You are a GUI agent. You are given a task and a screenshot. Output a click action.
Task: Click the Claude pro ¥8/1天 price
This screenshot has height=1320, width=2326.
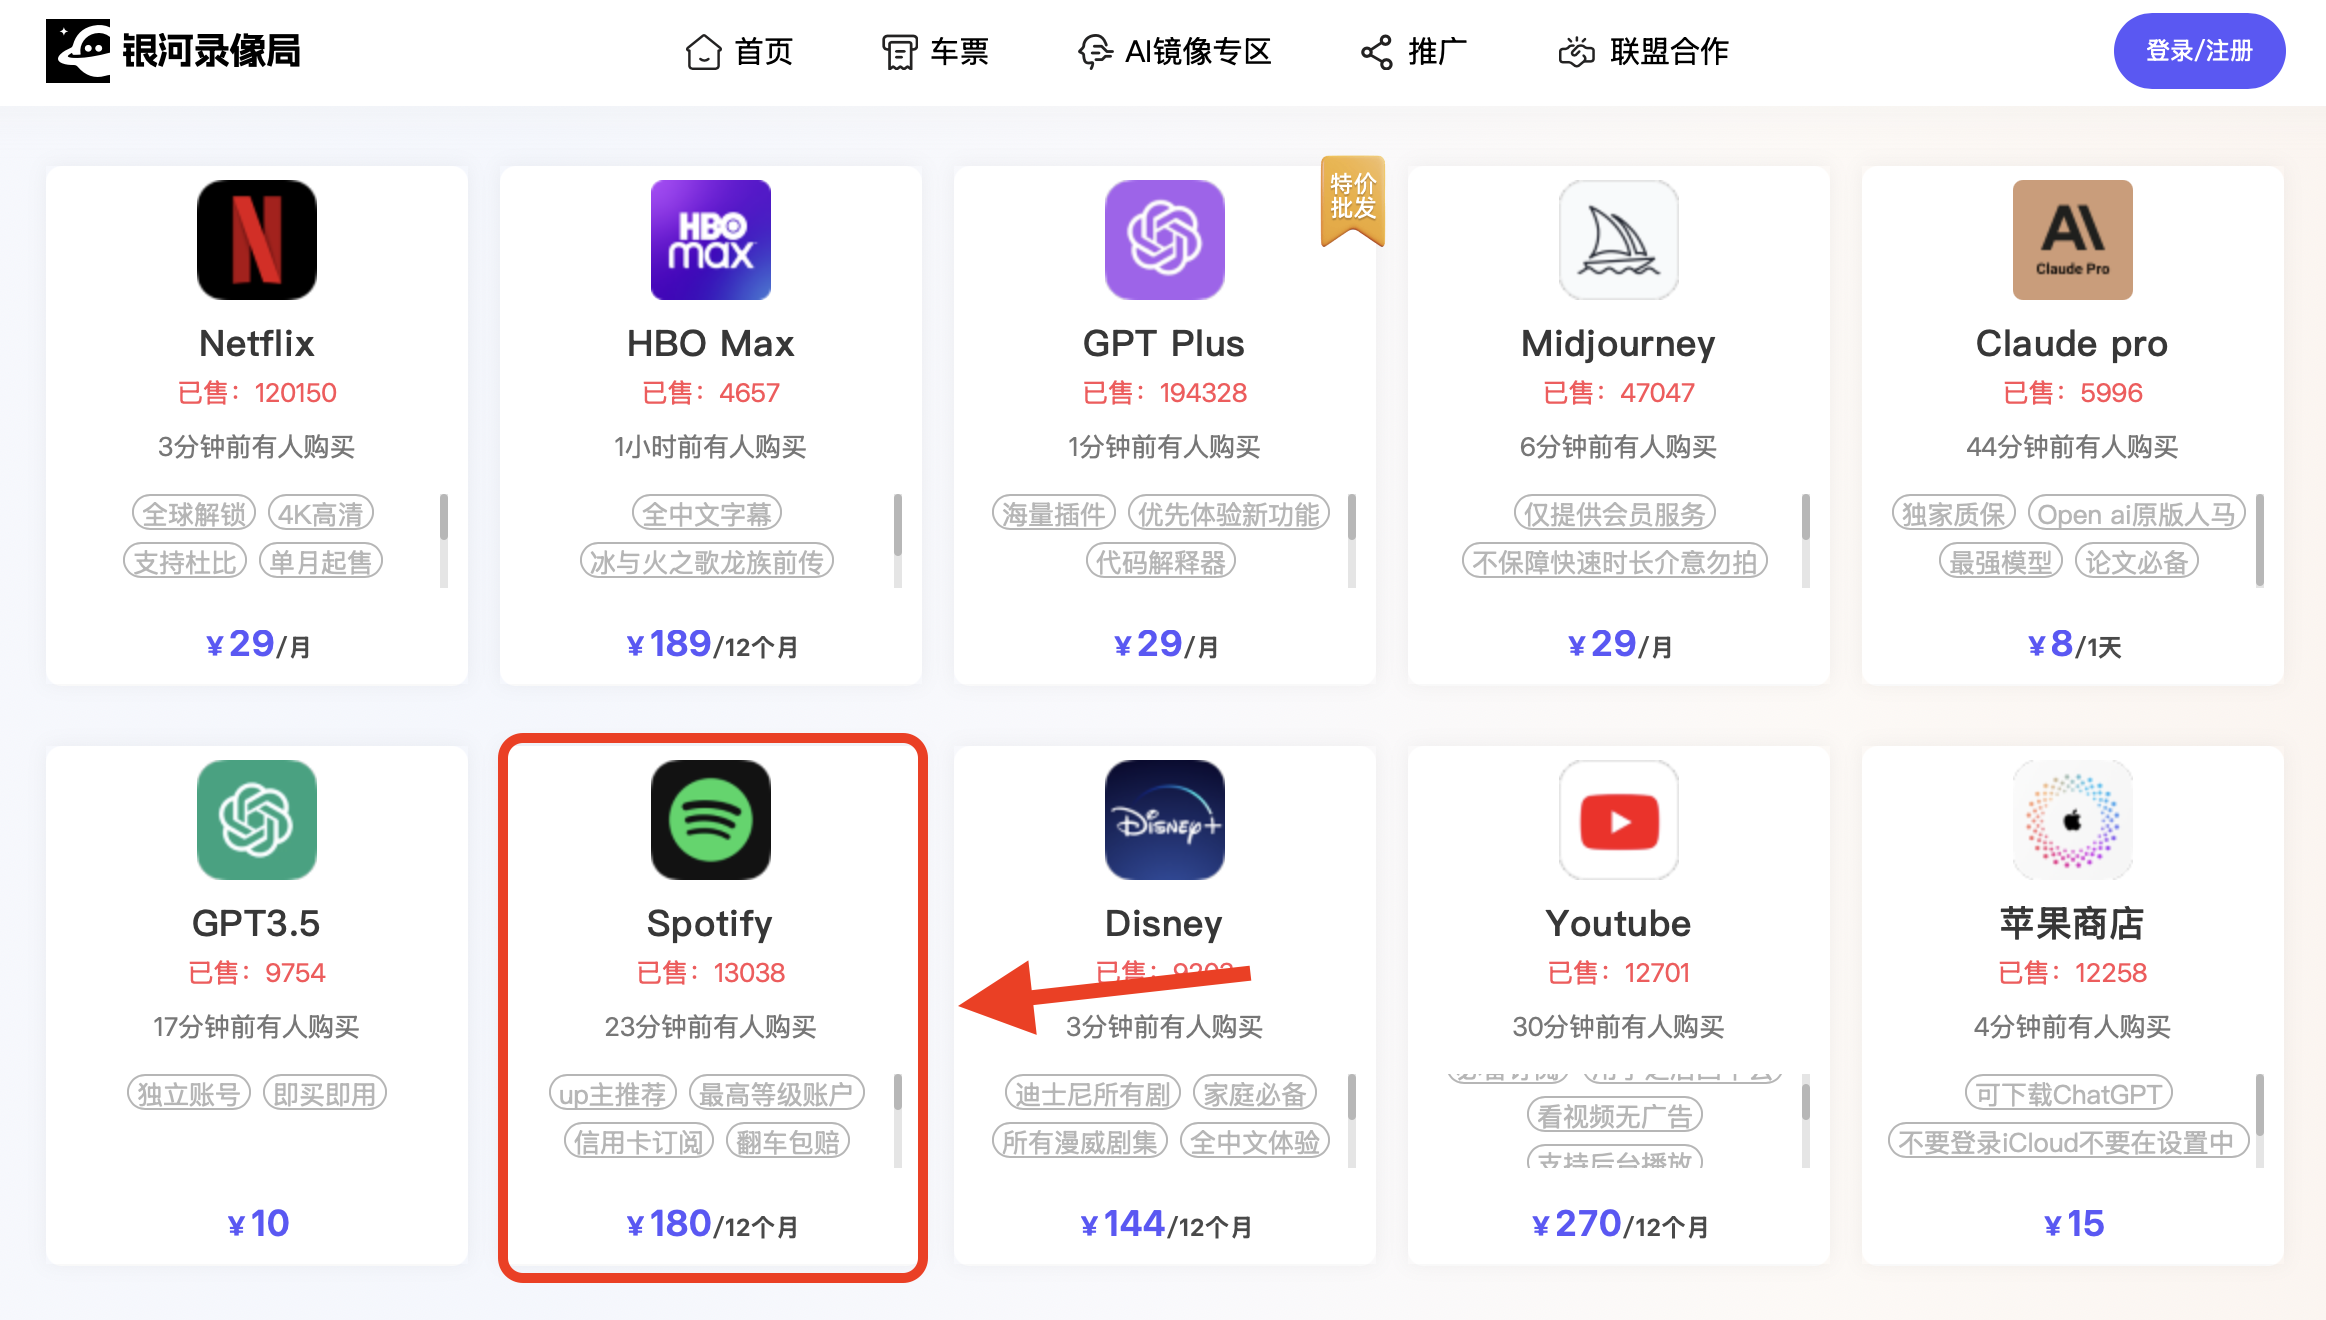pos(2074,644)
